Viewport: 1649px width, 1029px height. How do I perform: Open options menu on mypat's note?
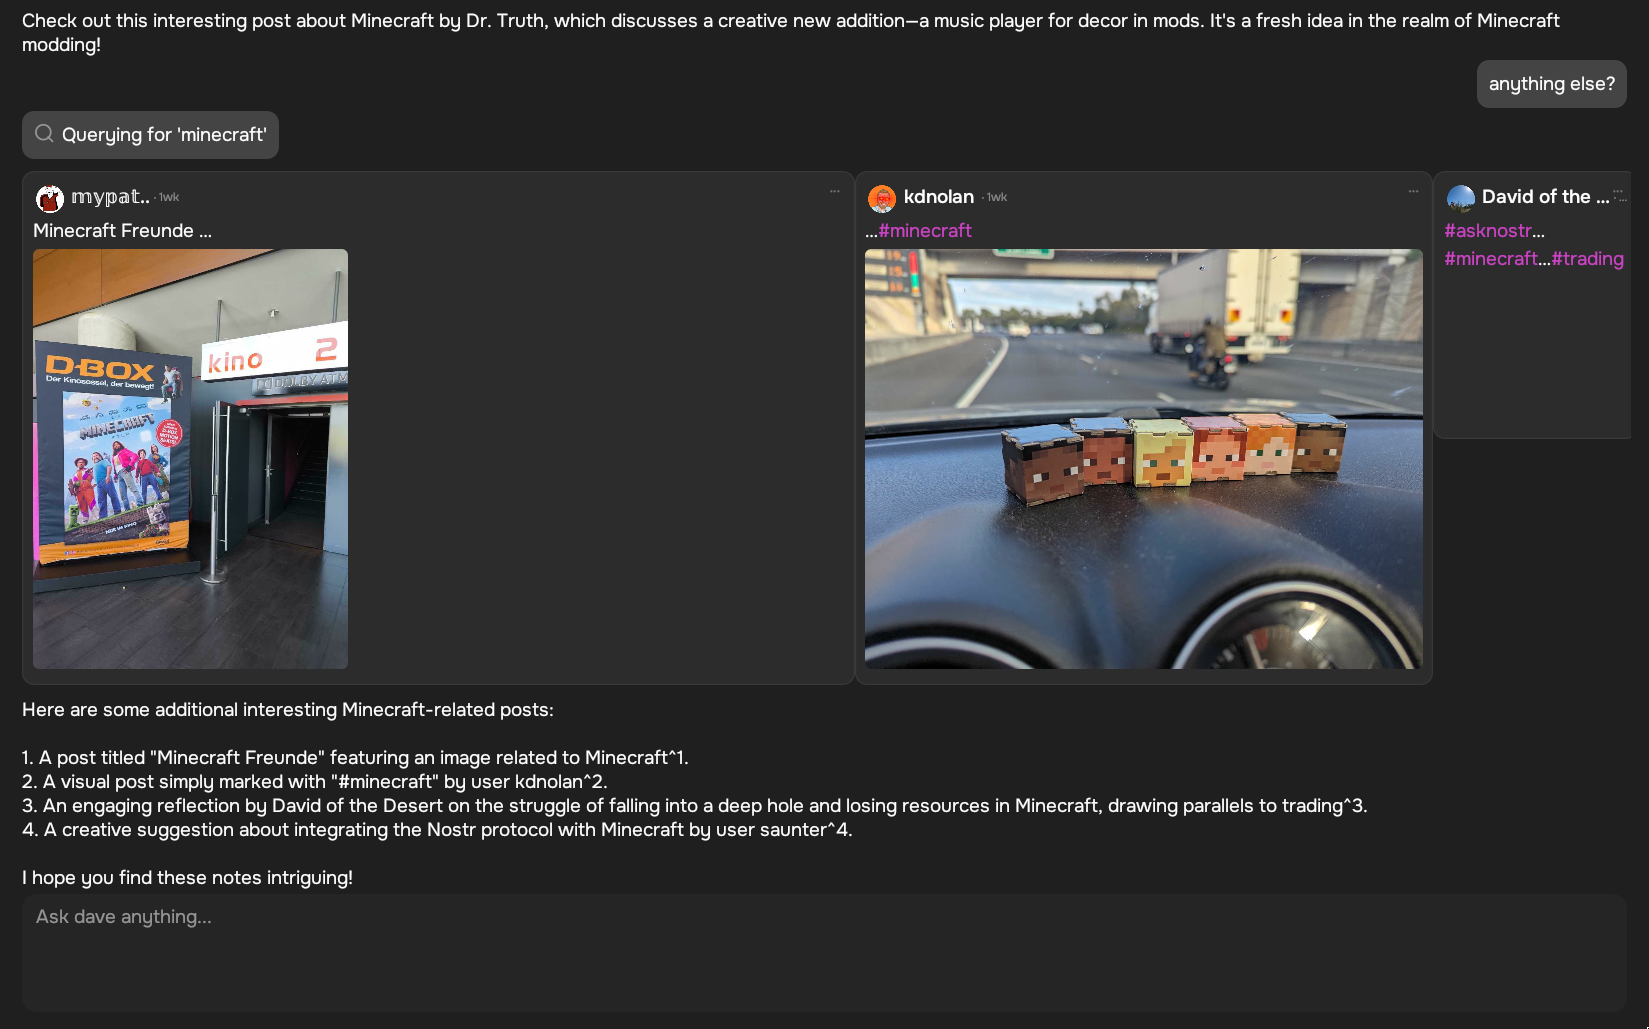tap(834, 192)
